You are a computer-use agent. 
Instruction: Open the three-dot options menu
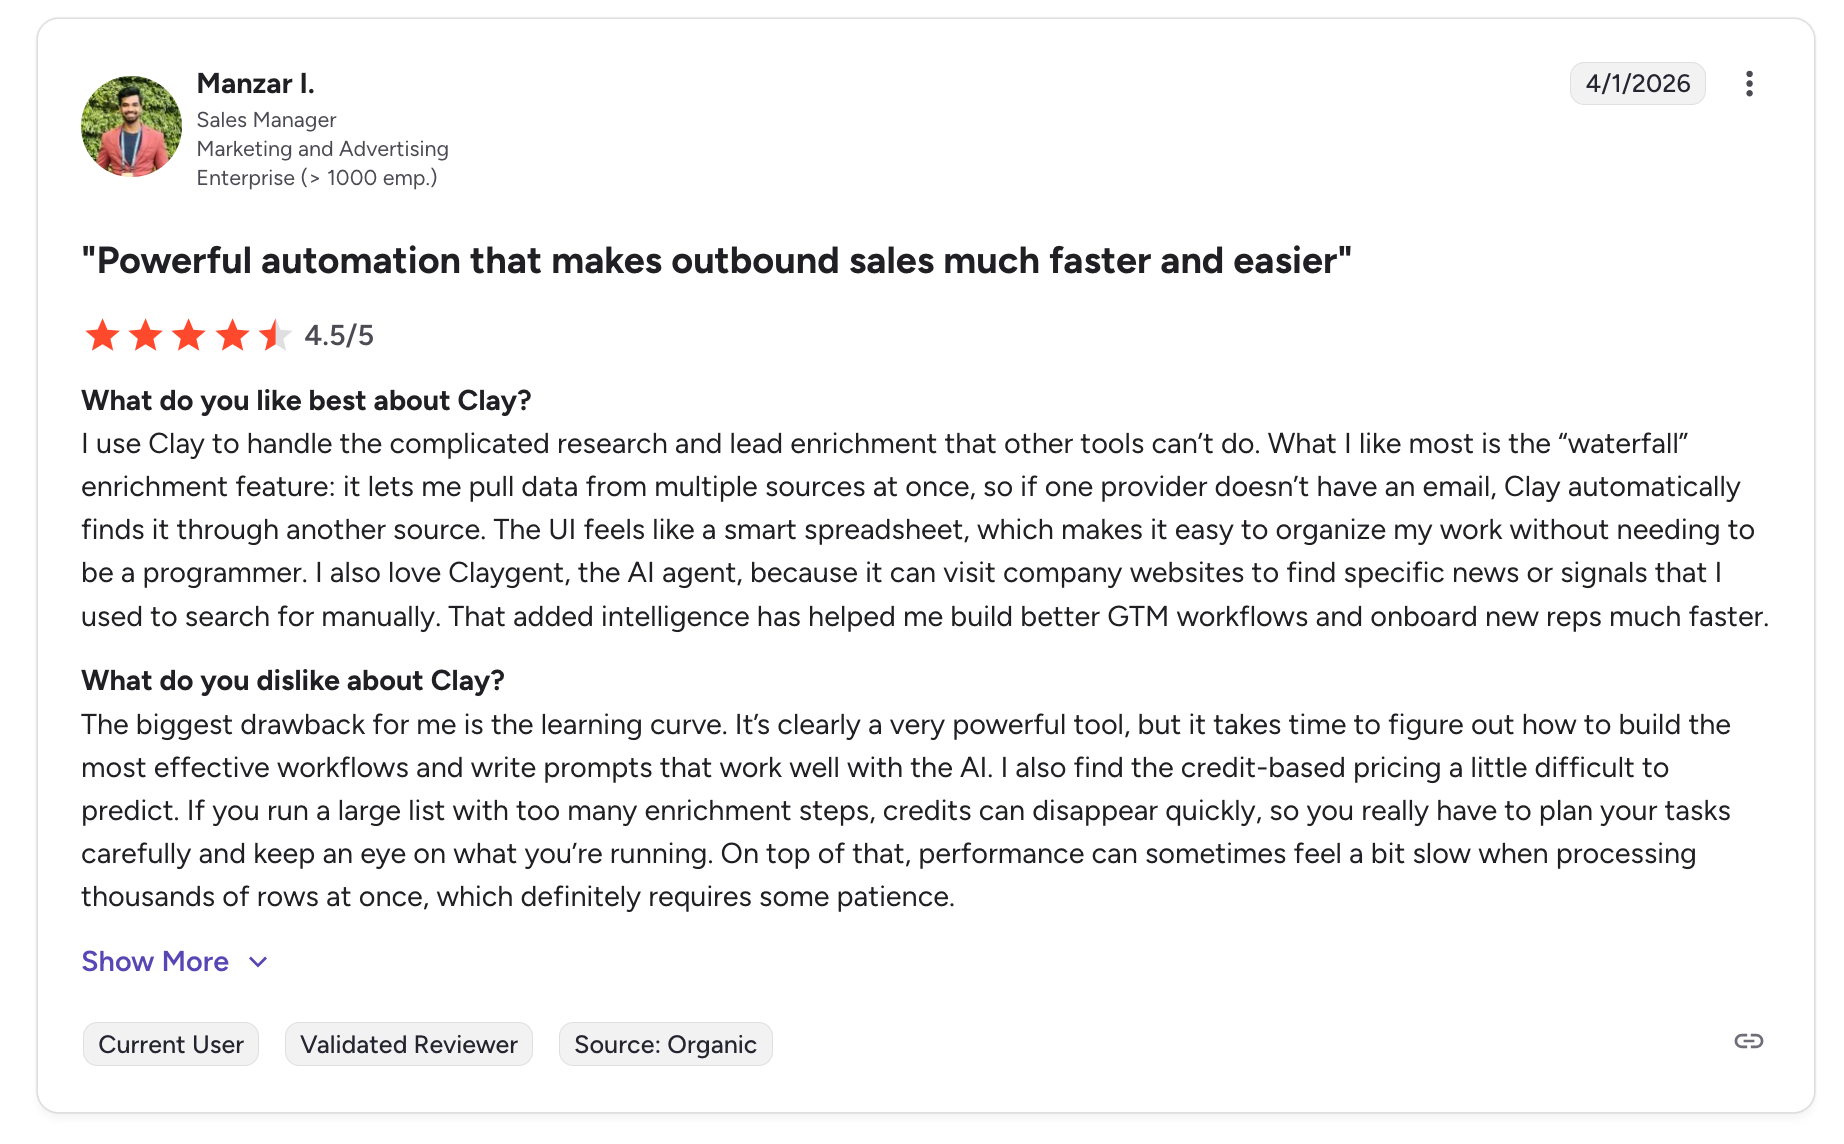(x=1749, y=83)
